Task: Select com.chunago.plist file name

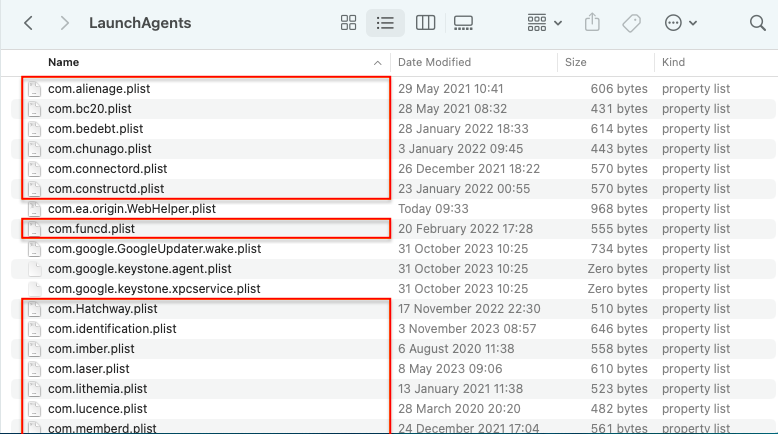Action: coord(100,149)
